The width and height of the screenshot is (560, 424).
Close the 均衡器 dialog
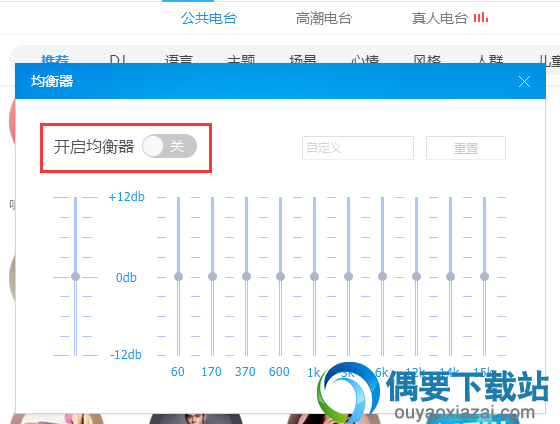pos(524,82)
